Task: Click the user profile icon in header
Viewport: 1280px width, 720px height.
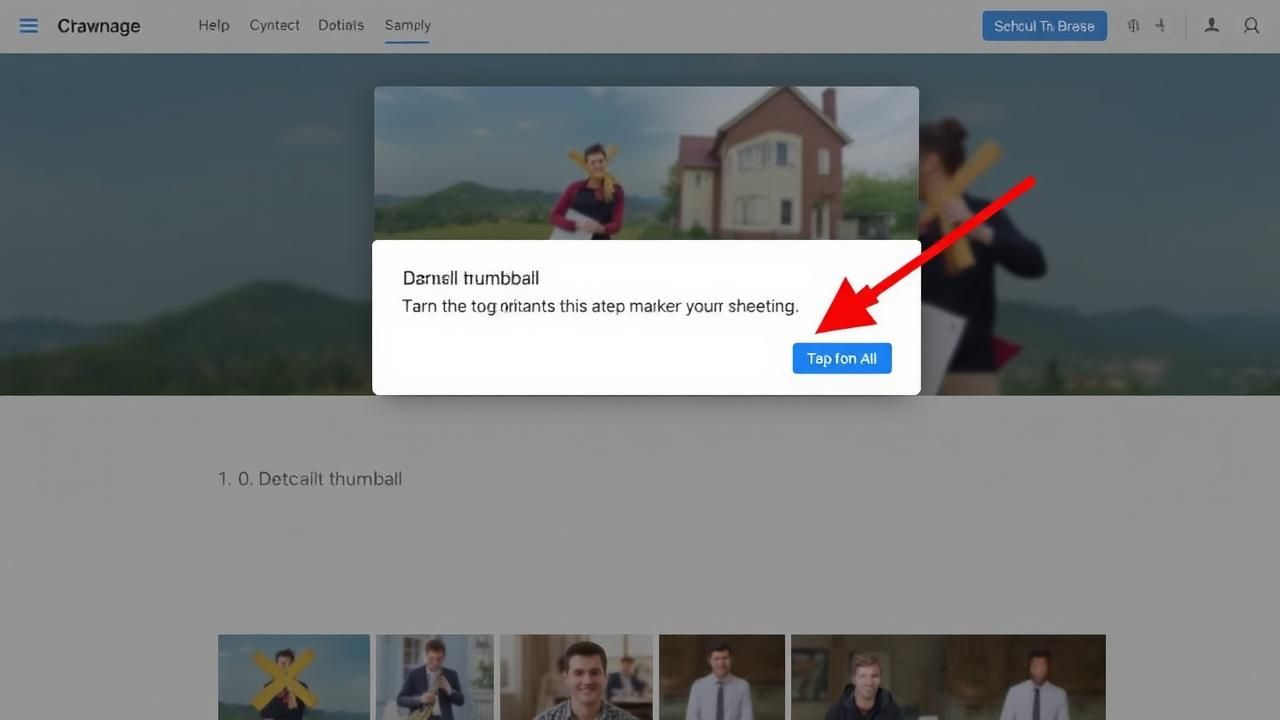Action: tap(1211, 26)
